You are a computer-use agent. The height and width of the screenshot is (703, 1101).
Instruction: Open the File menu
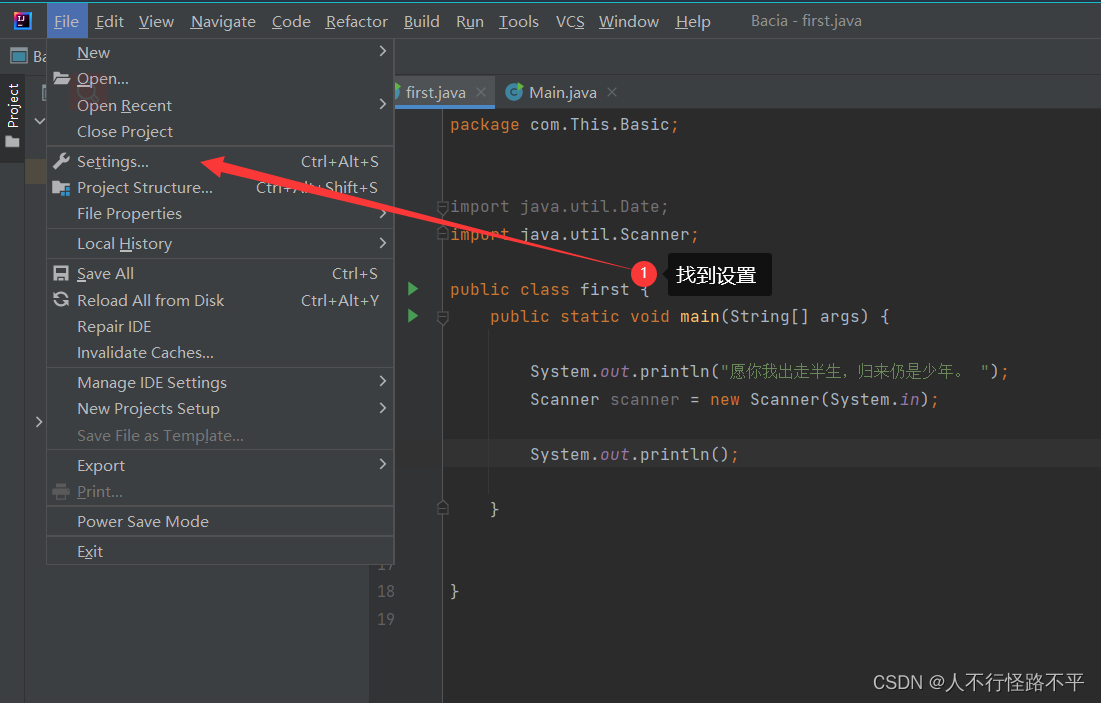[67, 22]
